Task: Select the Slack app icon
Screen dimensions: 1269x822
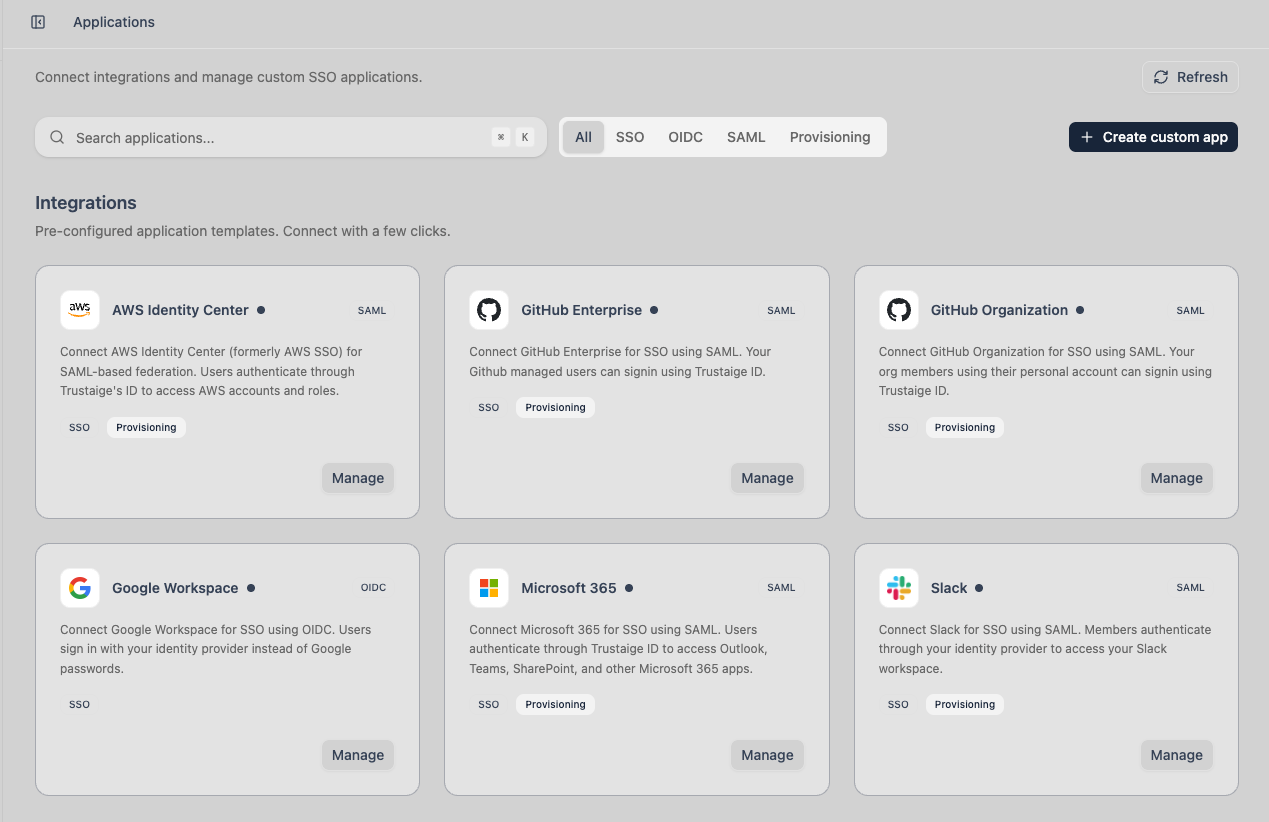Action: click(898, 588)
